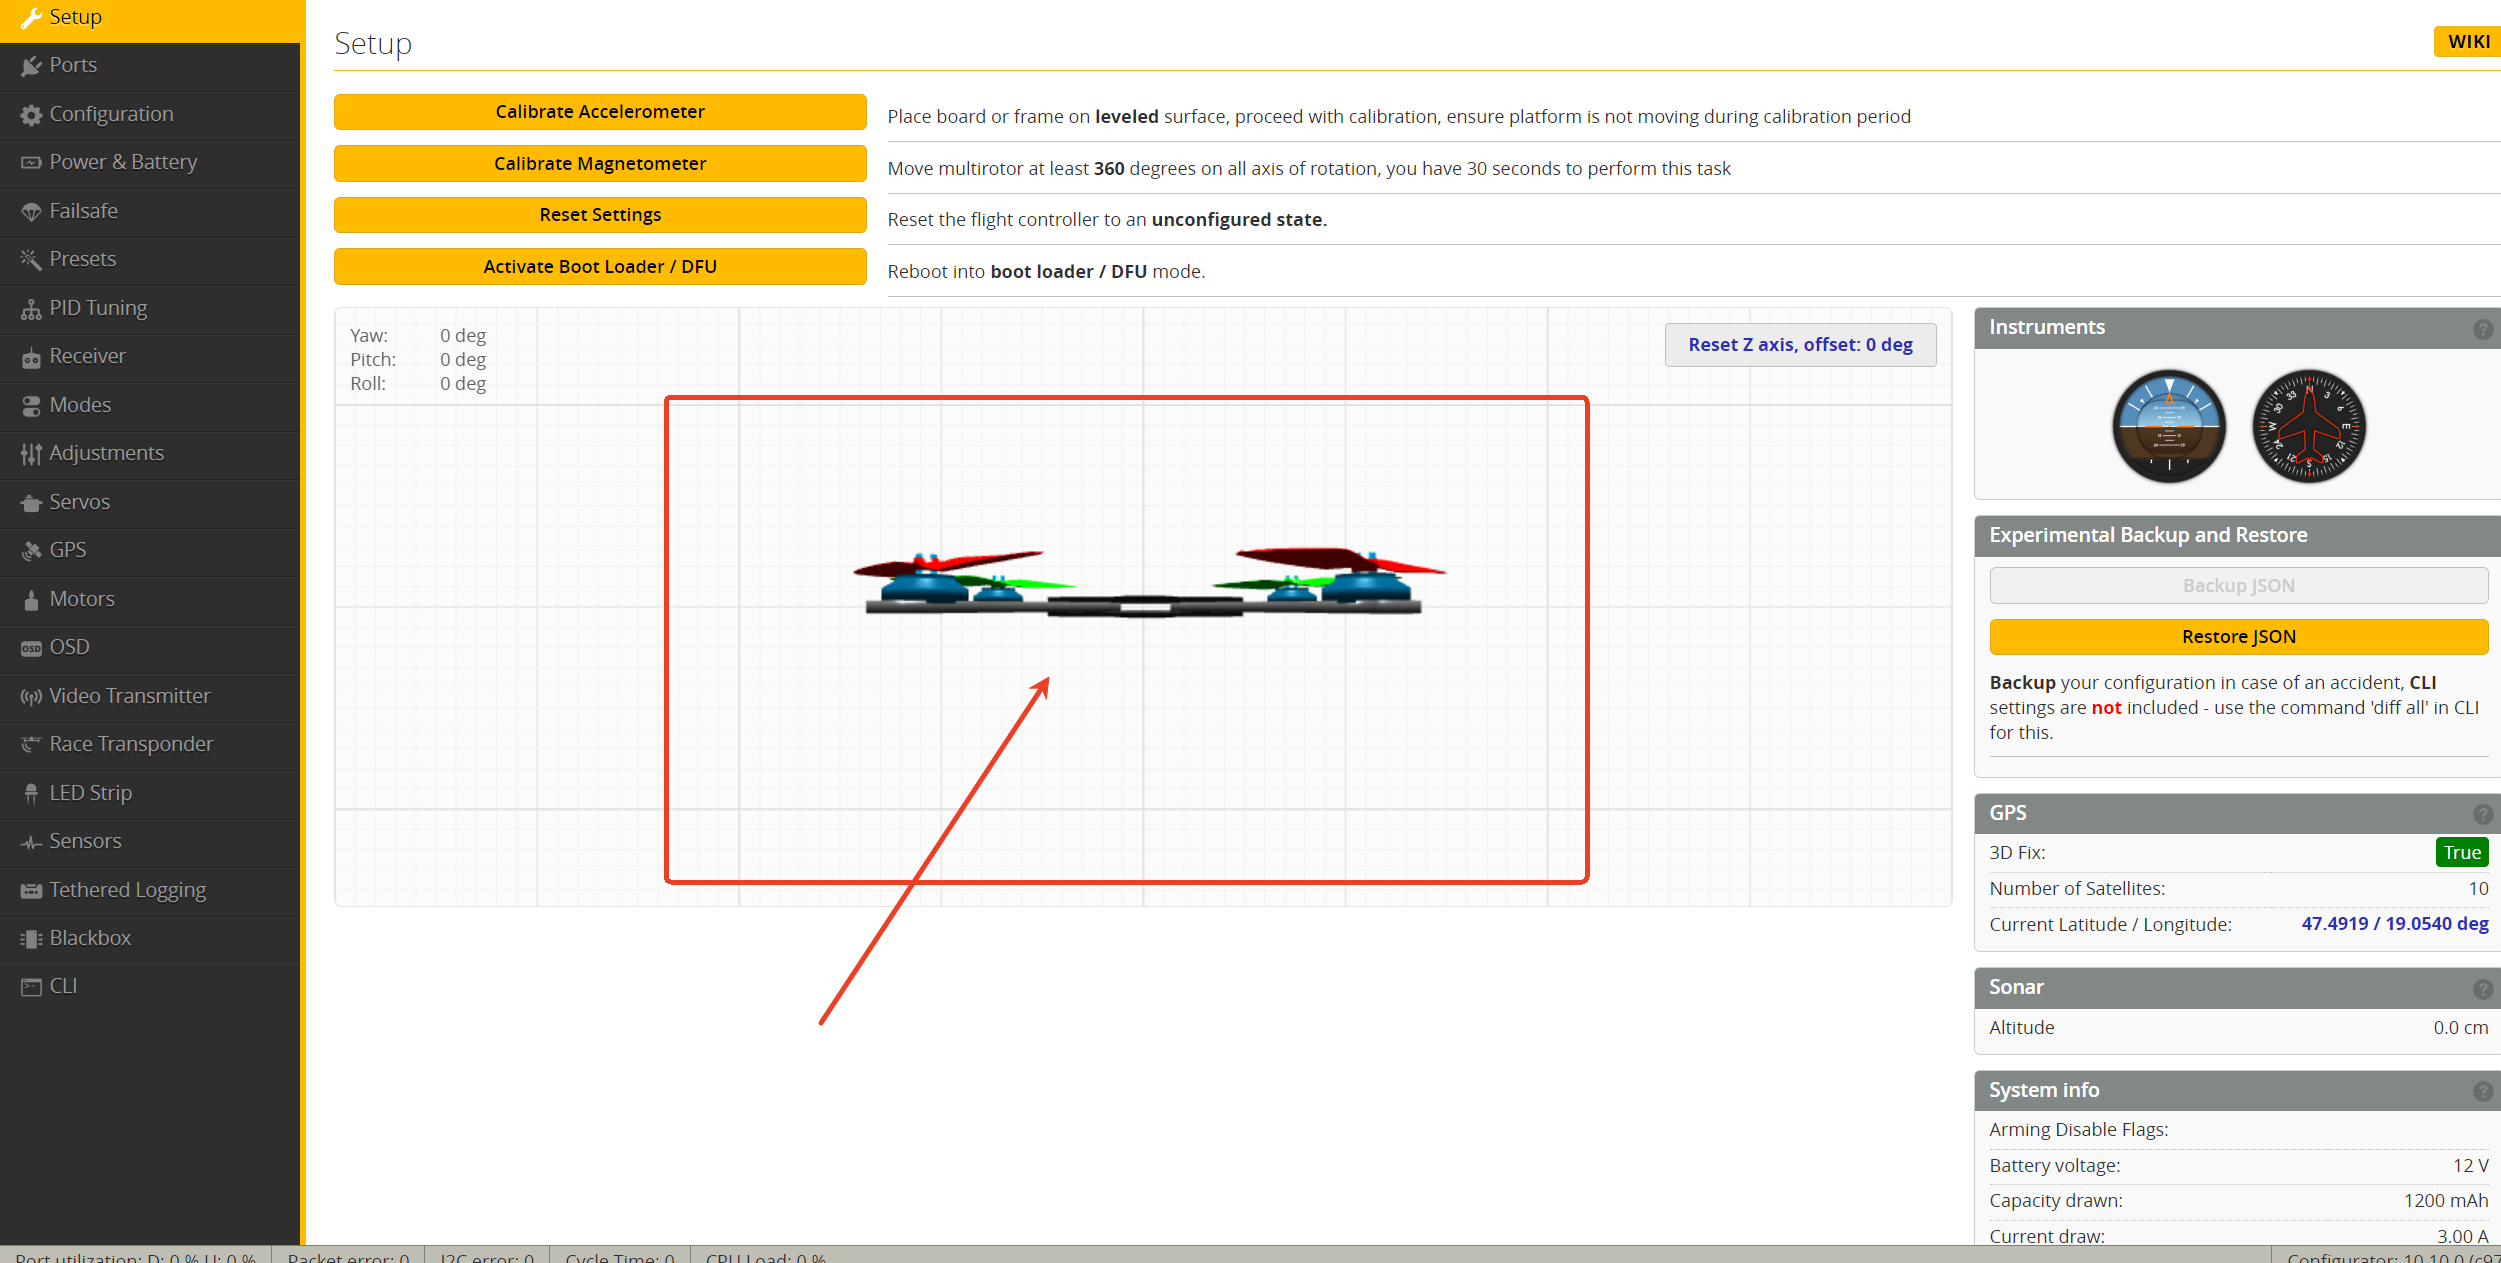Open the Modes tab

pos(80,405)
